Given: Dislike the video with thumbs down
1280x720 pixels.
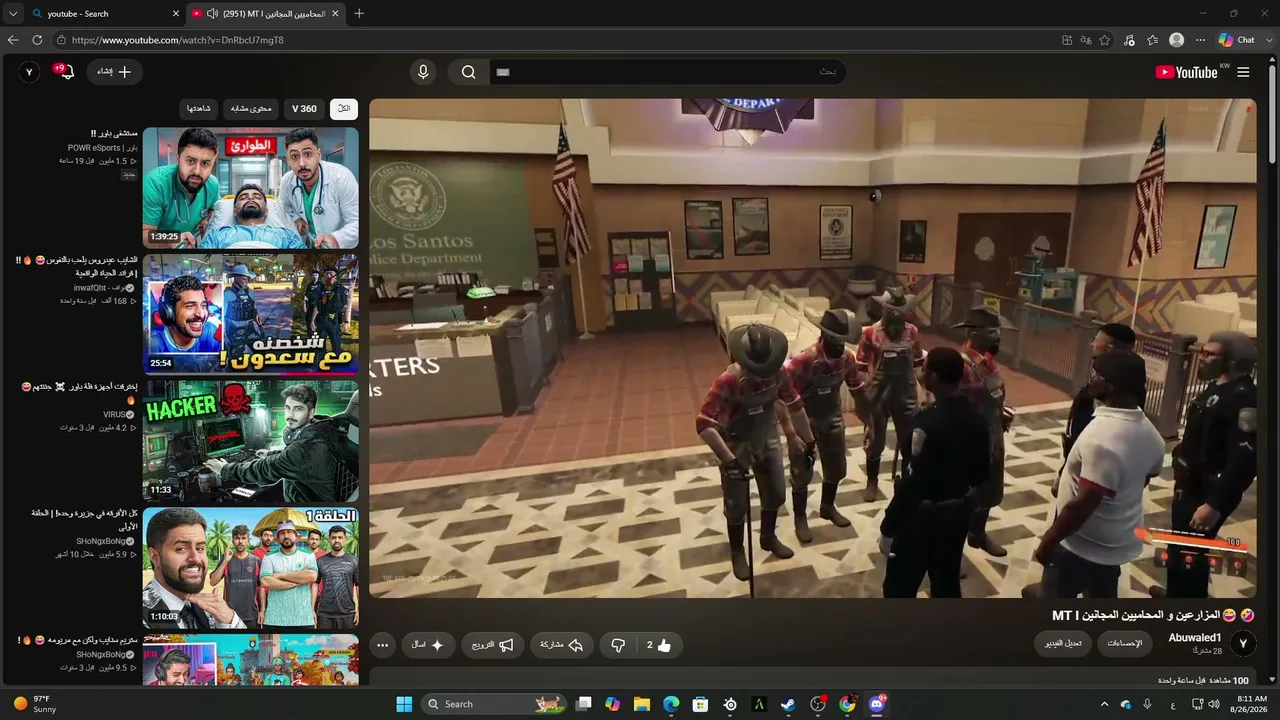Looking at the screenshot, I should coord(618,645).
